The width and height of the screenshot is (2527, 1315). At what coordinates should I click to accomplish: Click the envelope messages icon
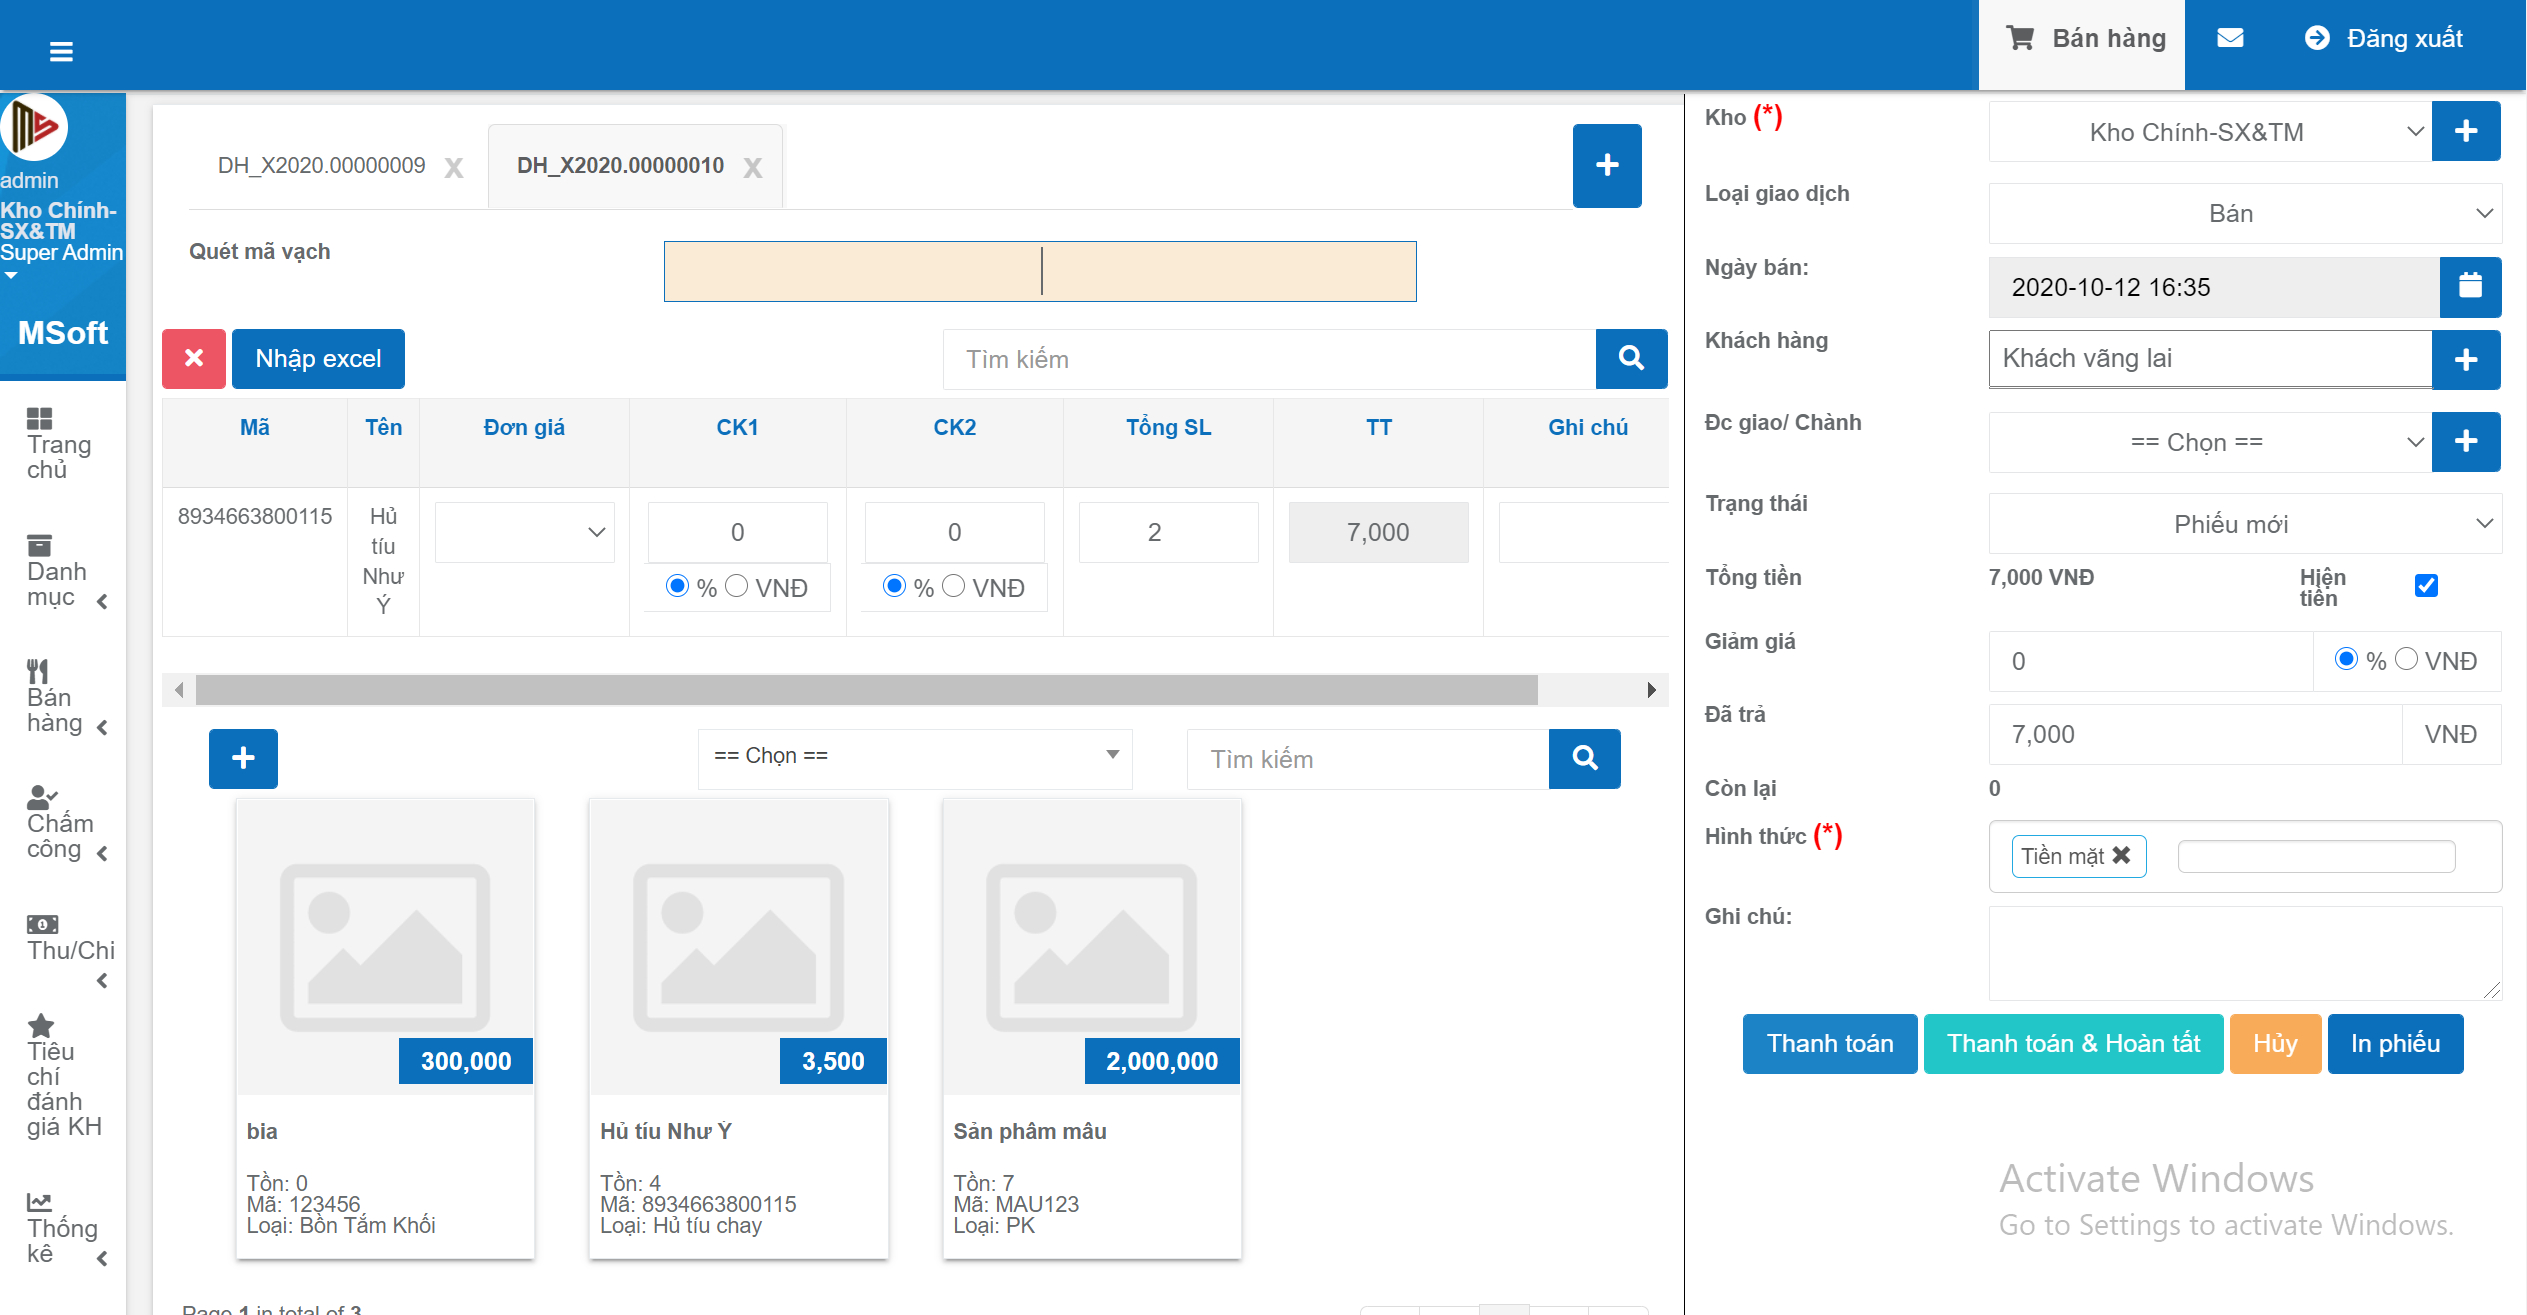pyautogui.click(x=2229, y=39)
